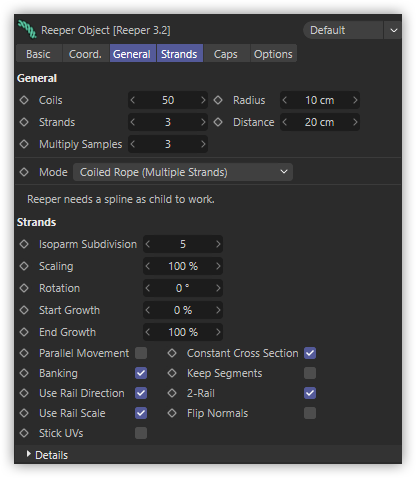Click the End Growth field showing 100 %
The image size is (416, 478).
[x=183, y=332]
